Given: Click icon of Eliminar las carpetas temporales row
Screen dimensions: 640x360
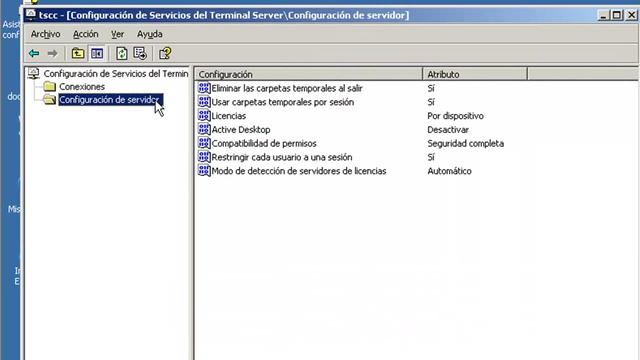Looking at the screenshot, I should click(x=204, y=88).
